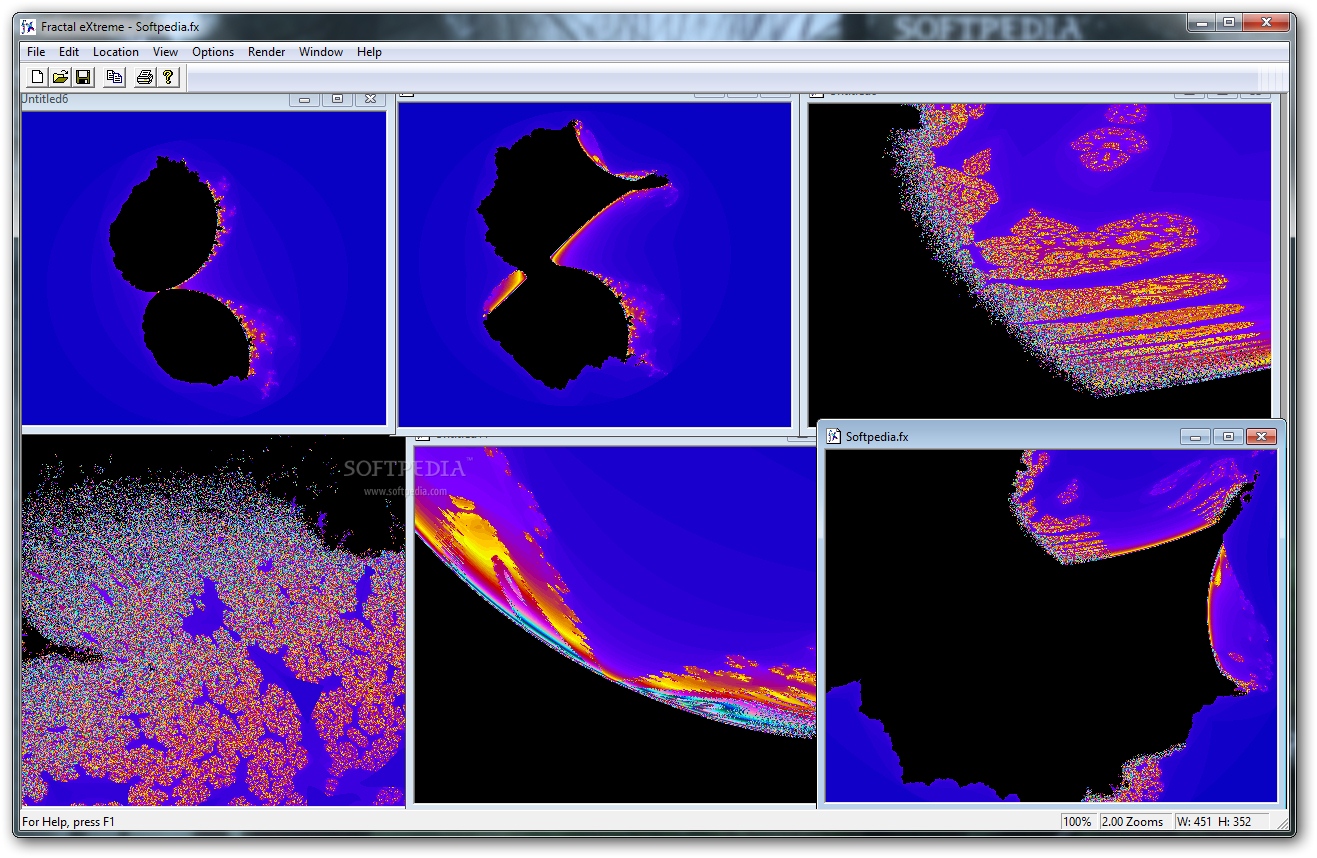This screenshot has width=1317, height=858.
Task: Open the Location menu
Action: [x=116, y=52]
